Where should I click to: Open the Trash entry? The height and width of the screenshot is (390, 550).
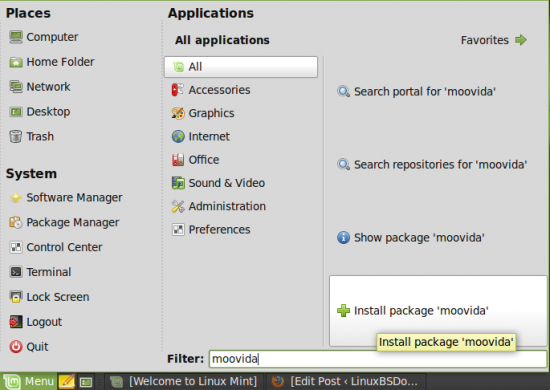point(32,136)
